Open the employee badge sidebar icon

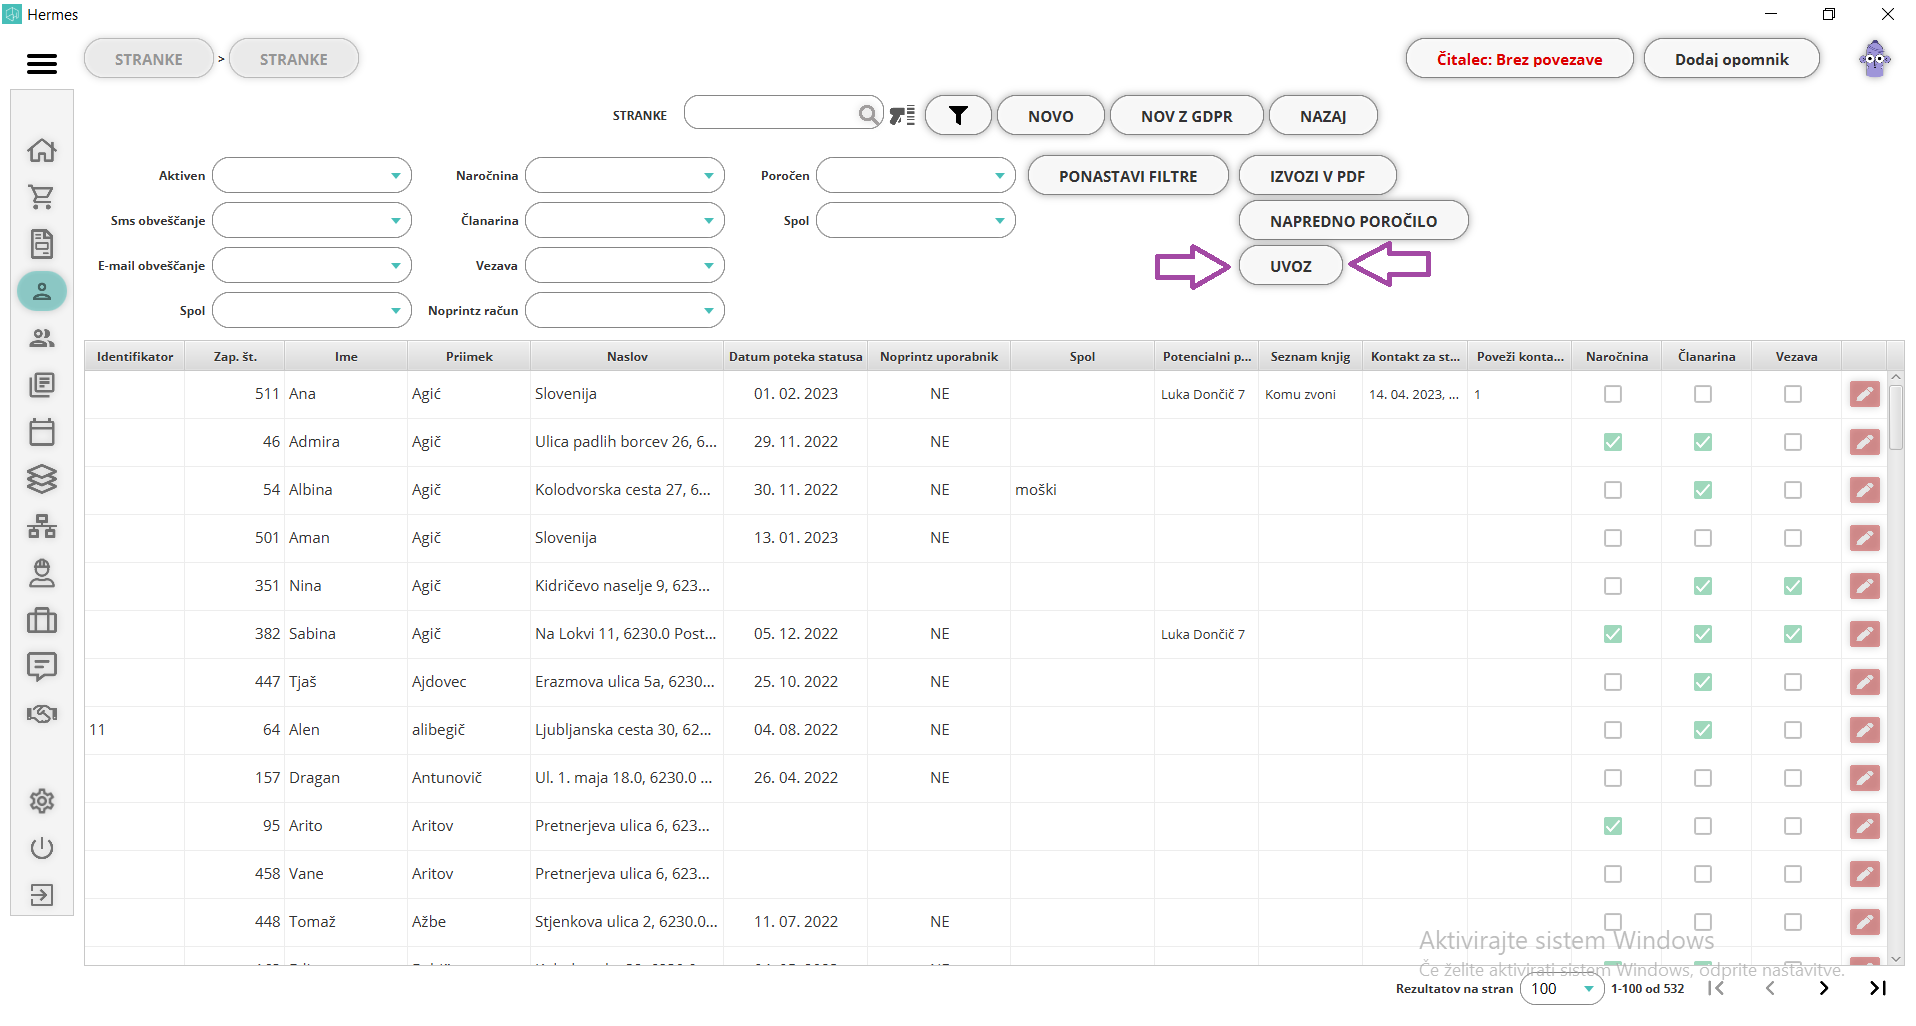[42, 573]
